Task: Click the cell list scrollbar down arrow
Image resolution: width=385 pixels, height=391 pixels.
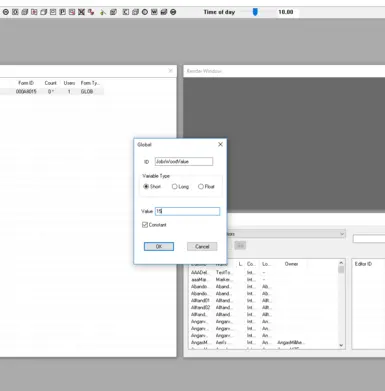Action: [x=341, y=345]
